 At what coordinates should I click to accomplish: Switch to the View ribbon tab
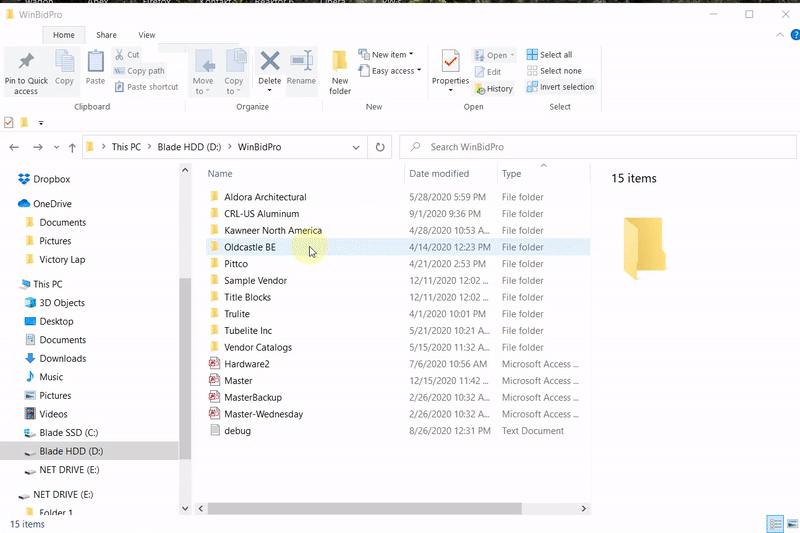[146, 35]
